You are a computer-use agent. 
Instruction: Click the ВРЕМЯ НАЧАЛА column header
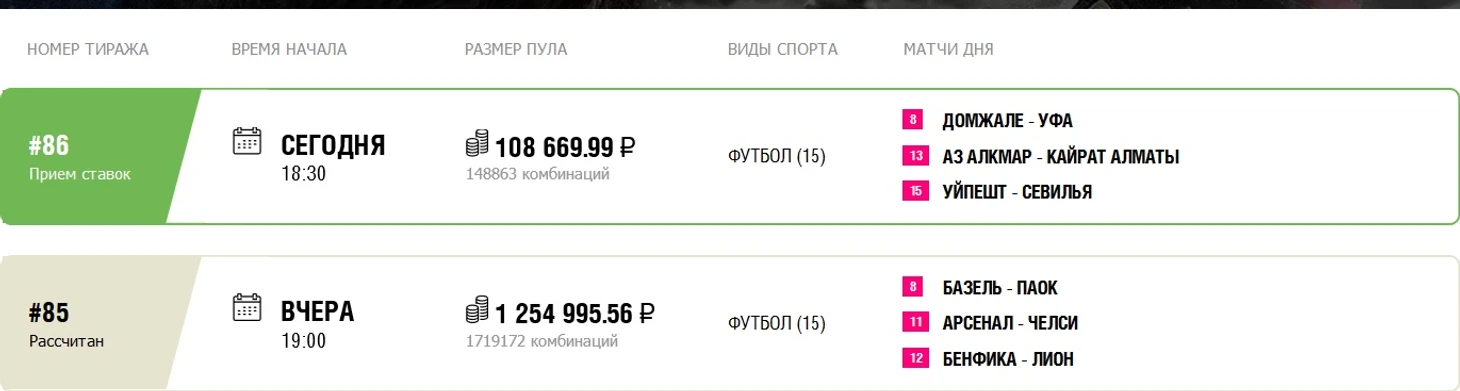(289, 49)
